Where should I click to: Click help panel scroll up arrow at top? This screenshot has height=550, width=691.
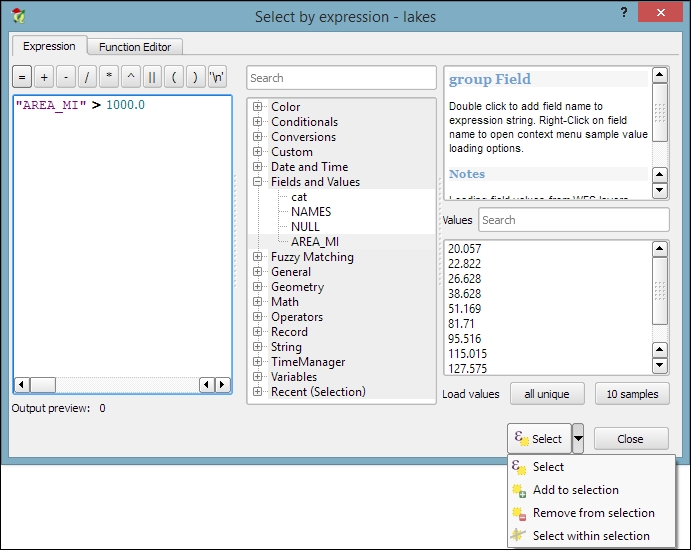click(659, 74)
